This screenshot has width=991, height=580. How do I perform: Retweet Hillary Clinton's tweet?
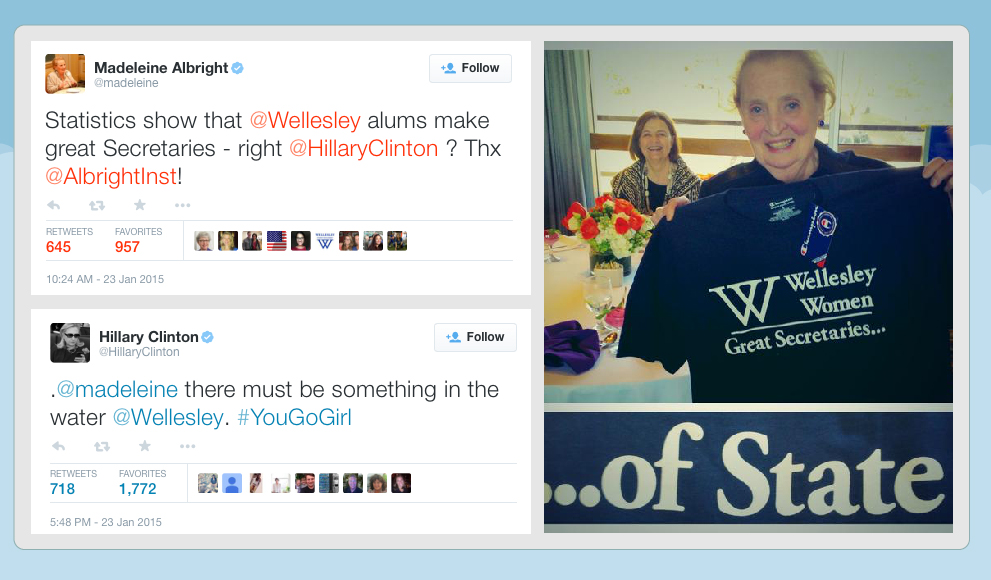pyautogui.click(x=102, y=447)
